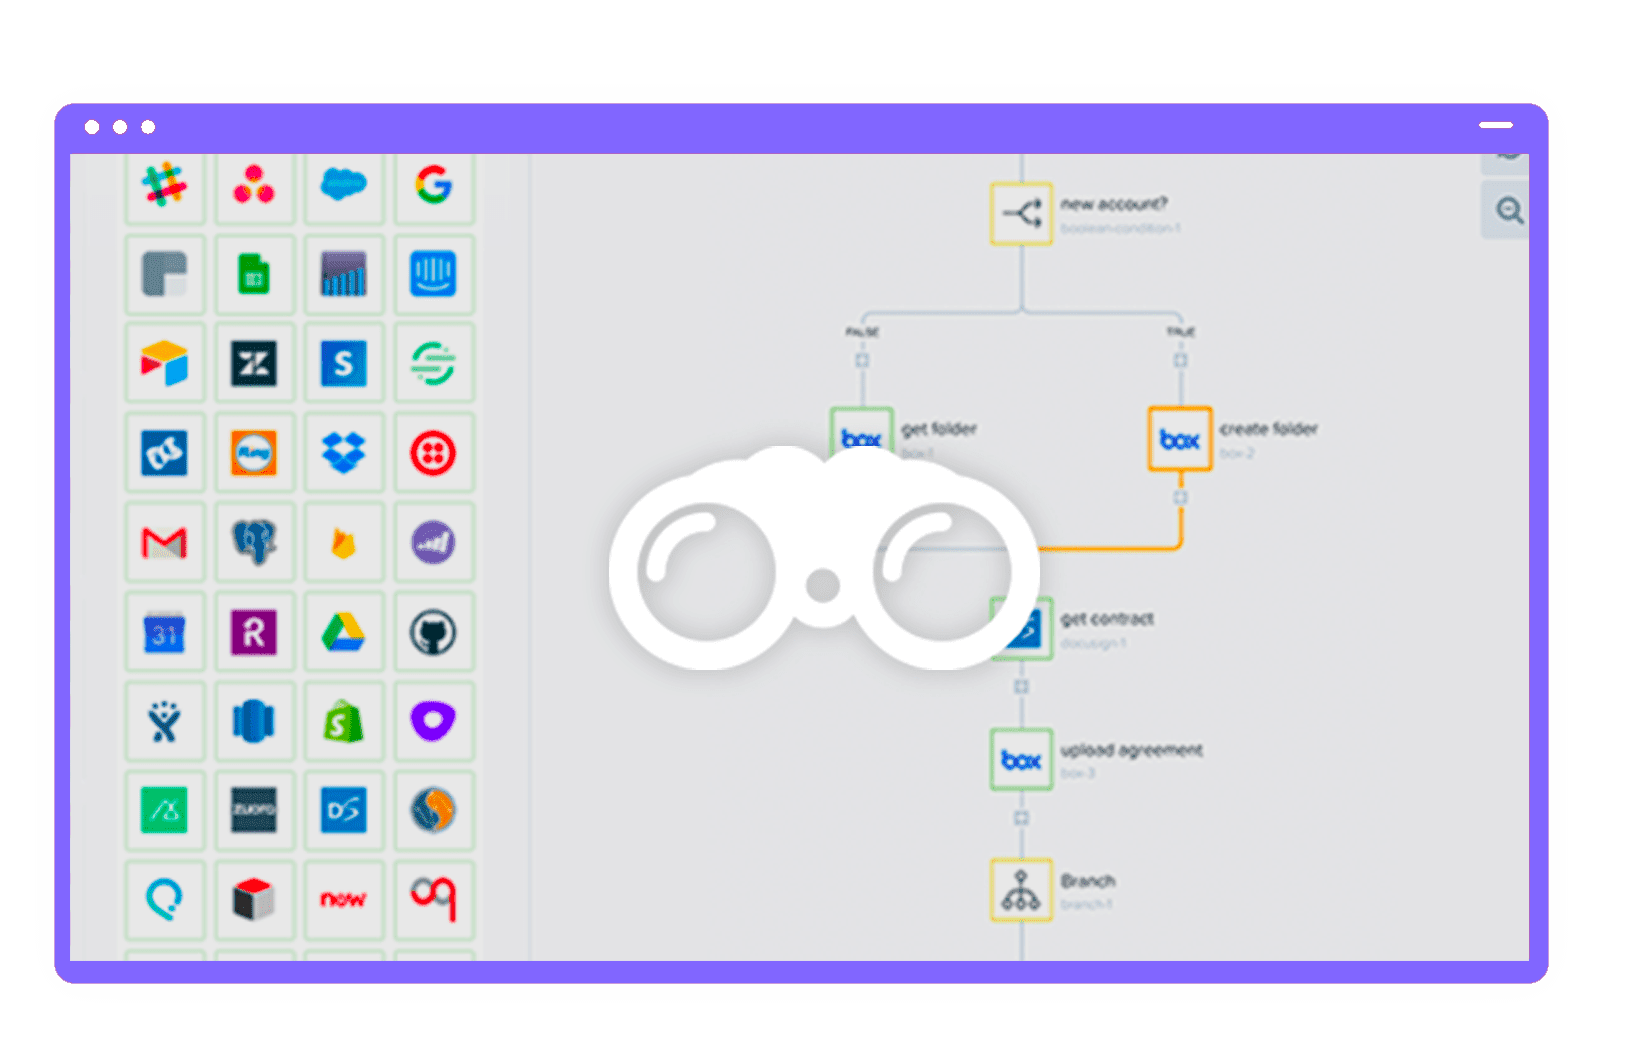Click the zoom magnifier on canvas

tap(1509, 211)
